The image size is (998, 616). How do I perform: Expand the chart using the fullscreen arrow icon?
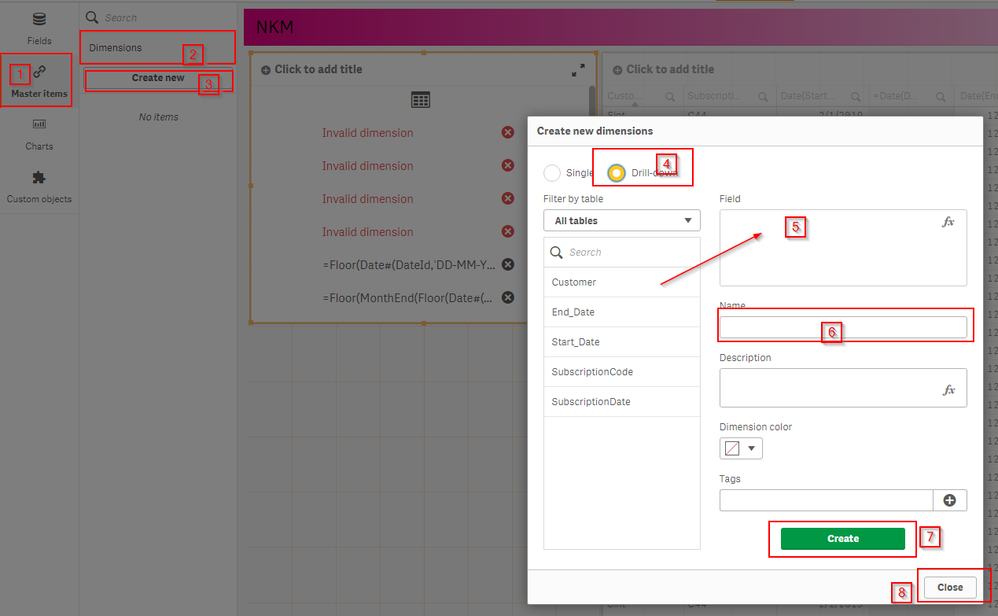[x=578, y=70]
